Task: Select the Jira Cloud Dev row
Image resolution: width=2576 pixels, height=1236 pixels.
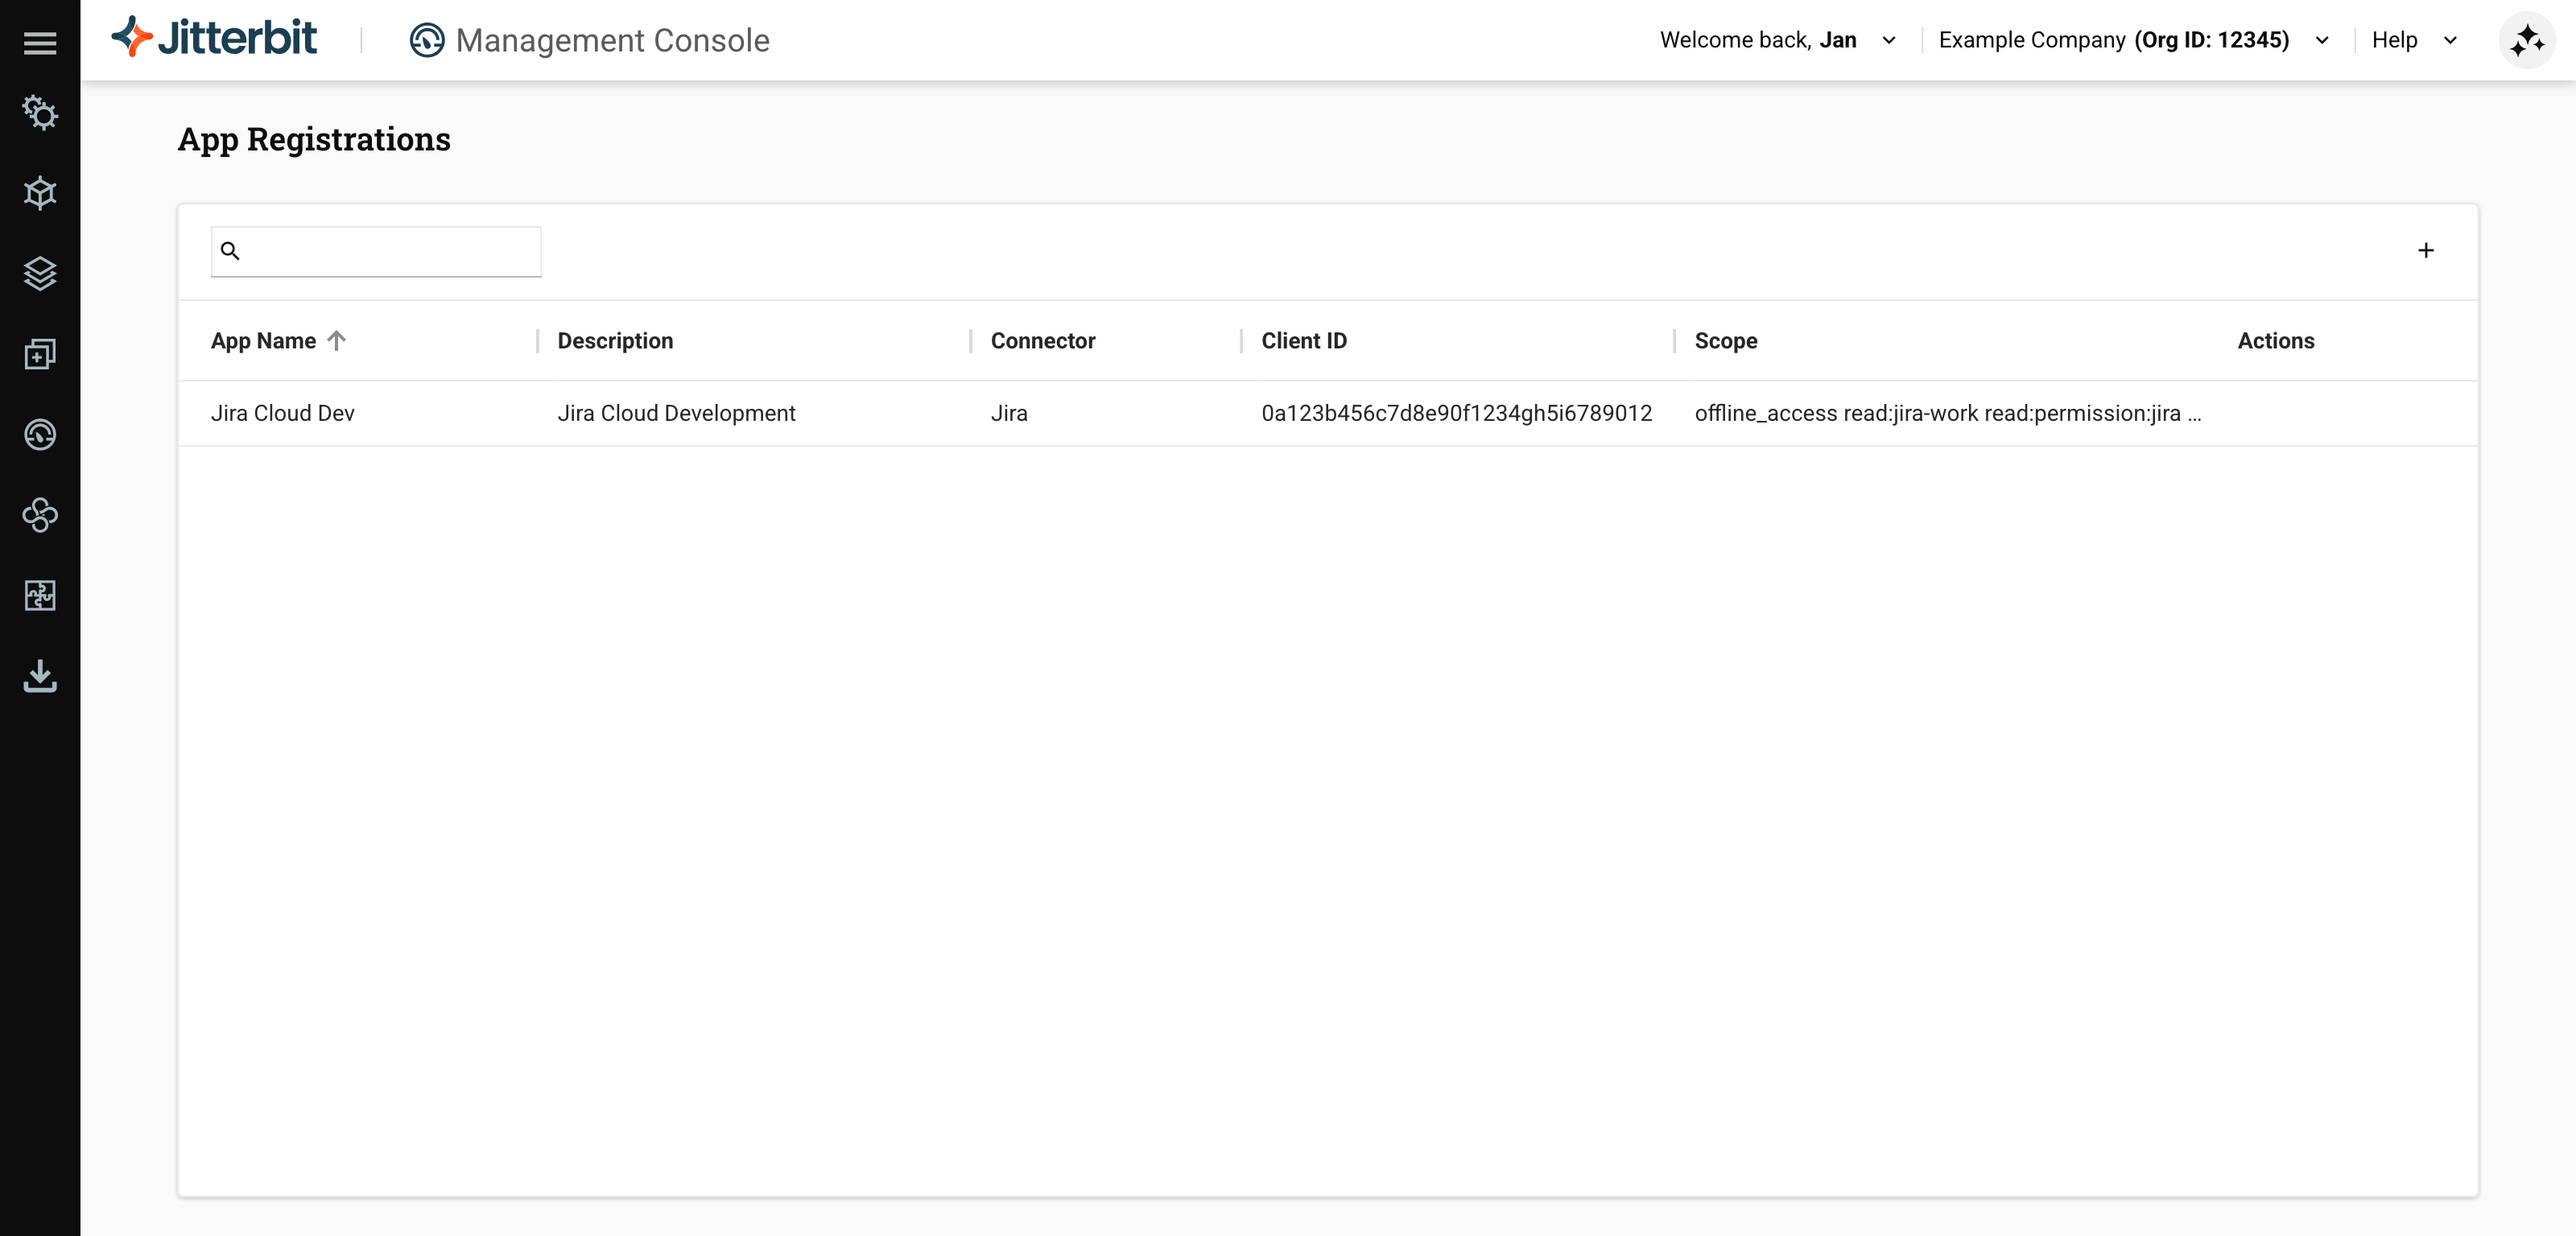Action: click(x=283, y=413)
